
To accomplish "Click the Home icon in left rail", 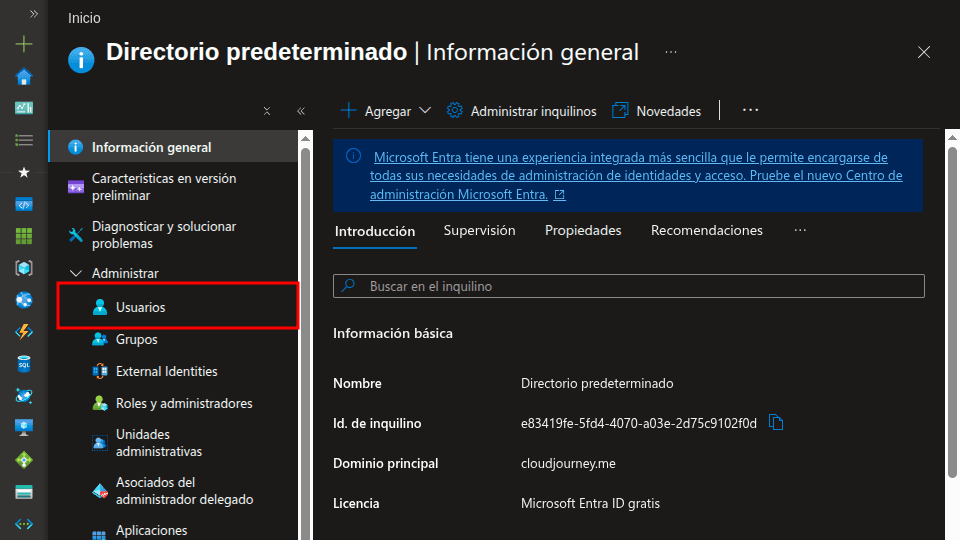I will [24, 77].
